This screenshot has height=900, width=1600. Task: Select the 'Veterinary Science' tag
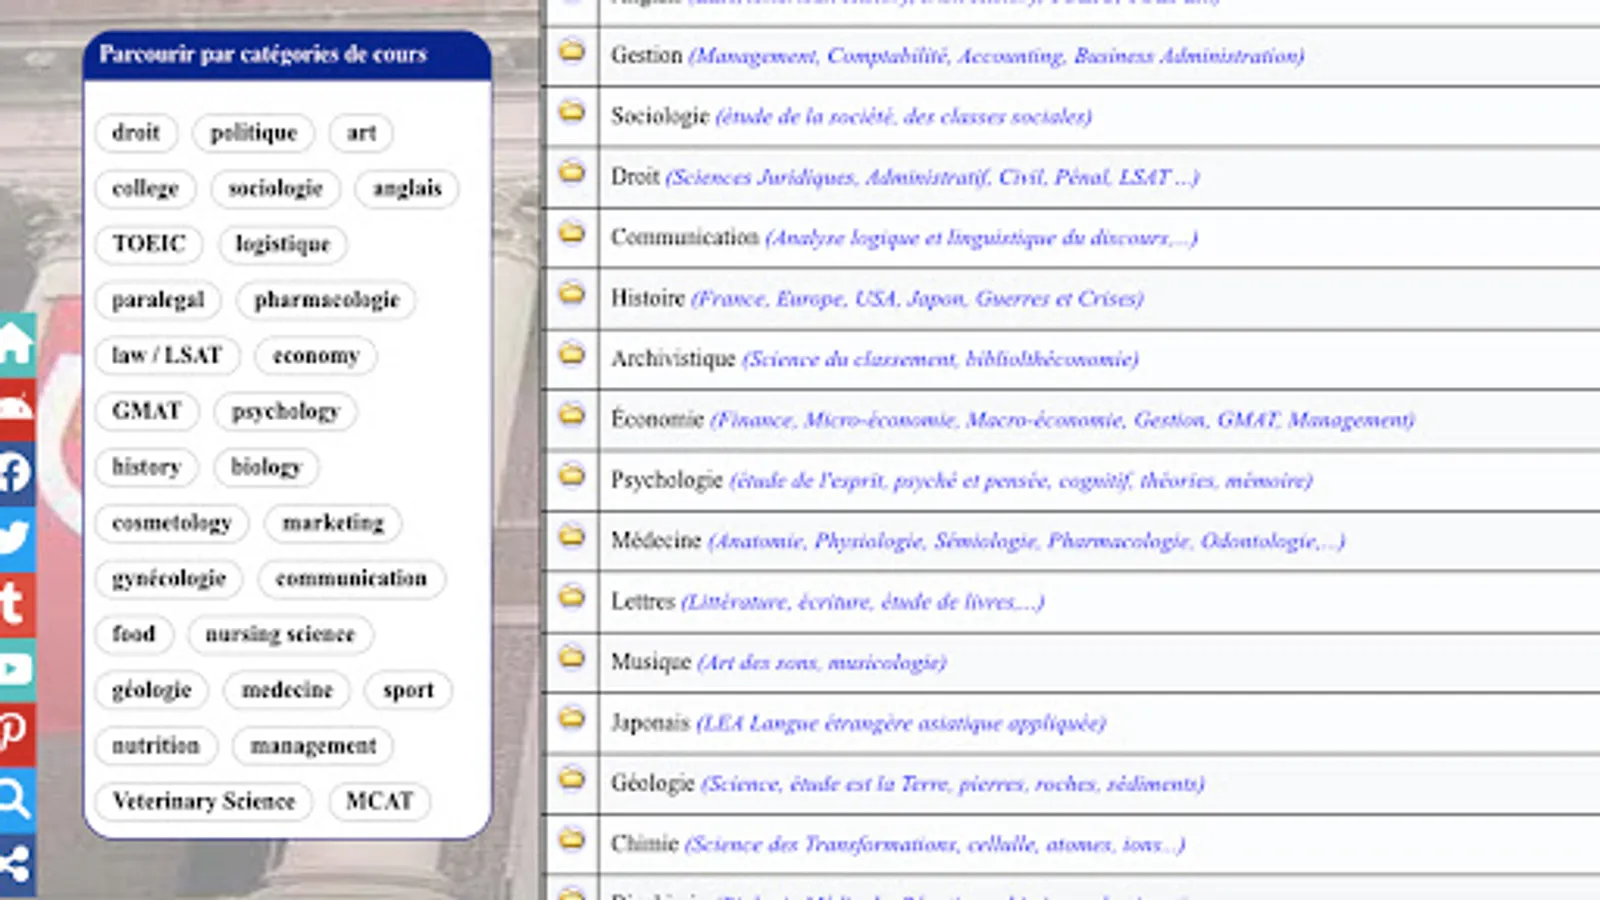pyautogui.click(x=204, y=801)
